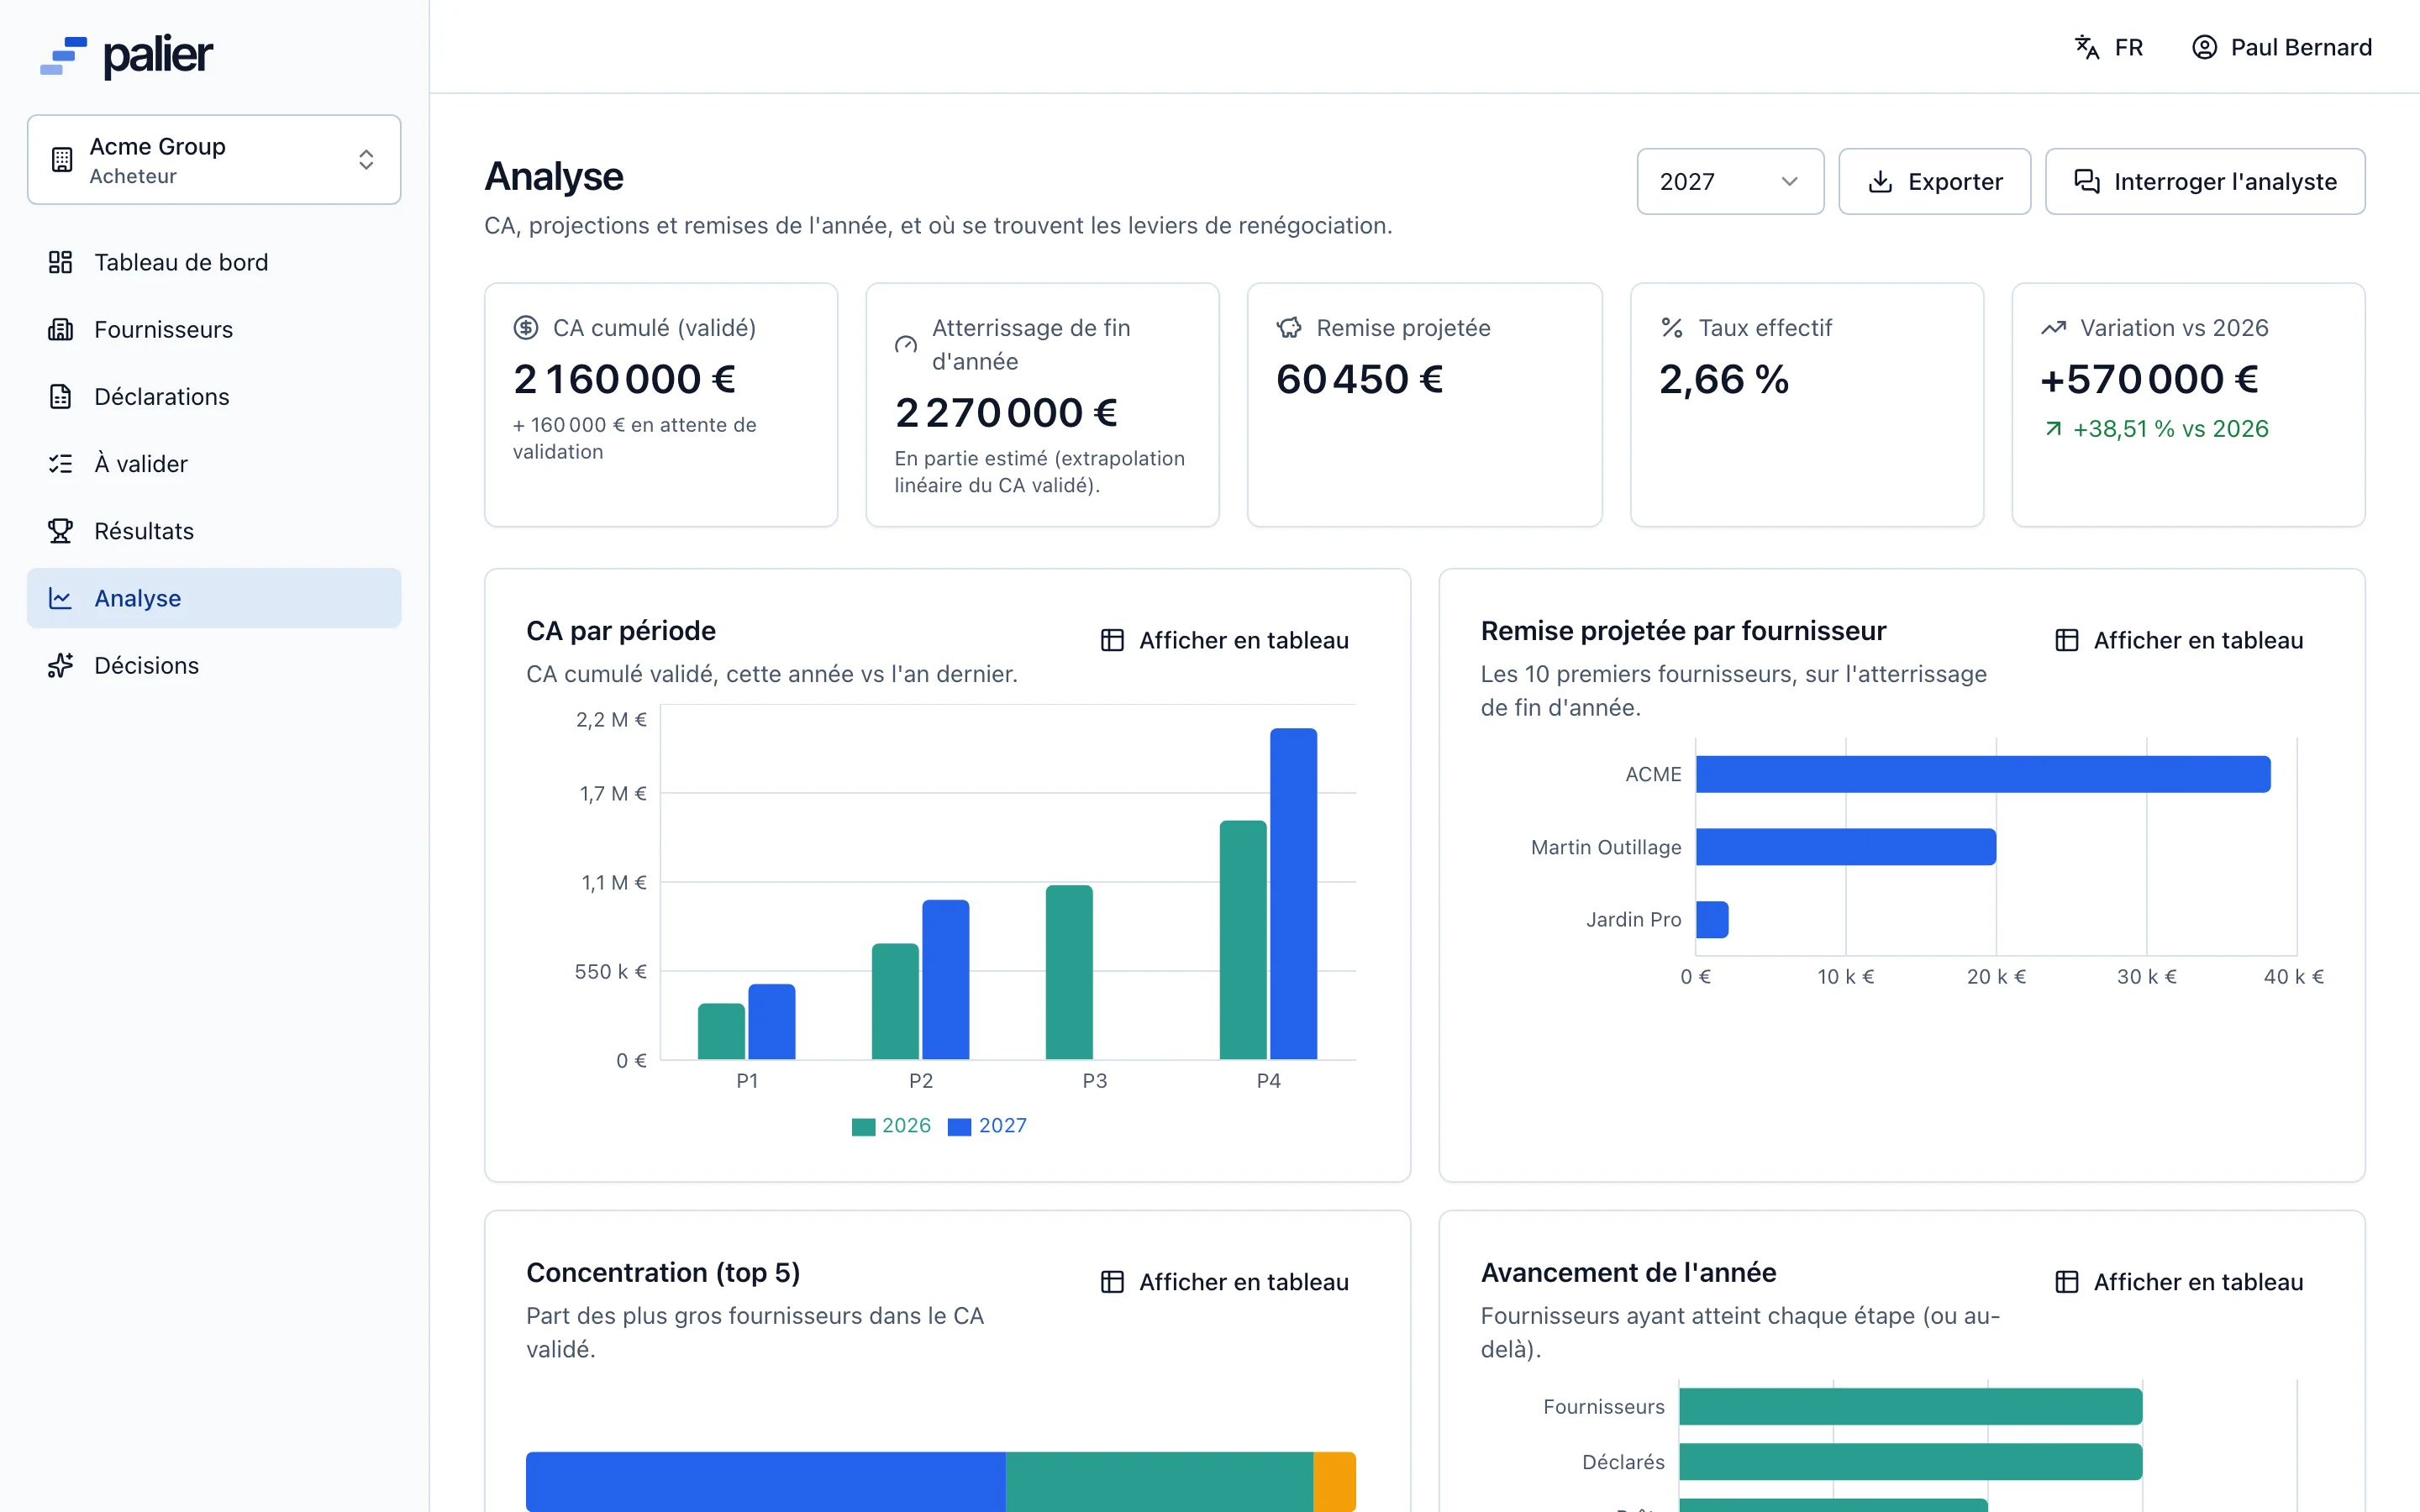Click table icon in Concentration card
The image size is (2420, 1512).
[1112, 1282]
